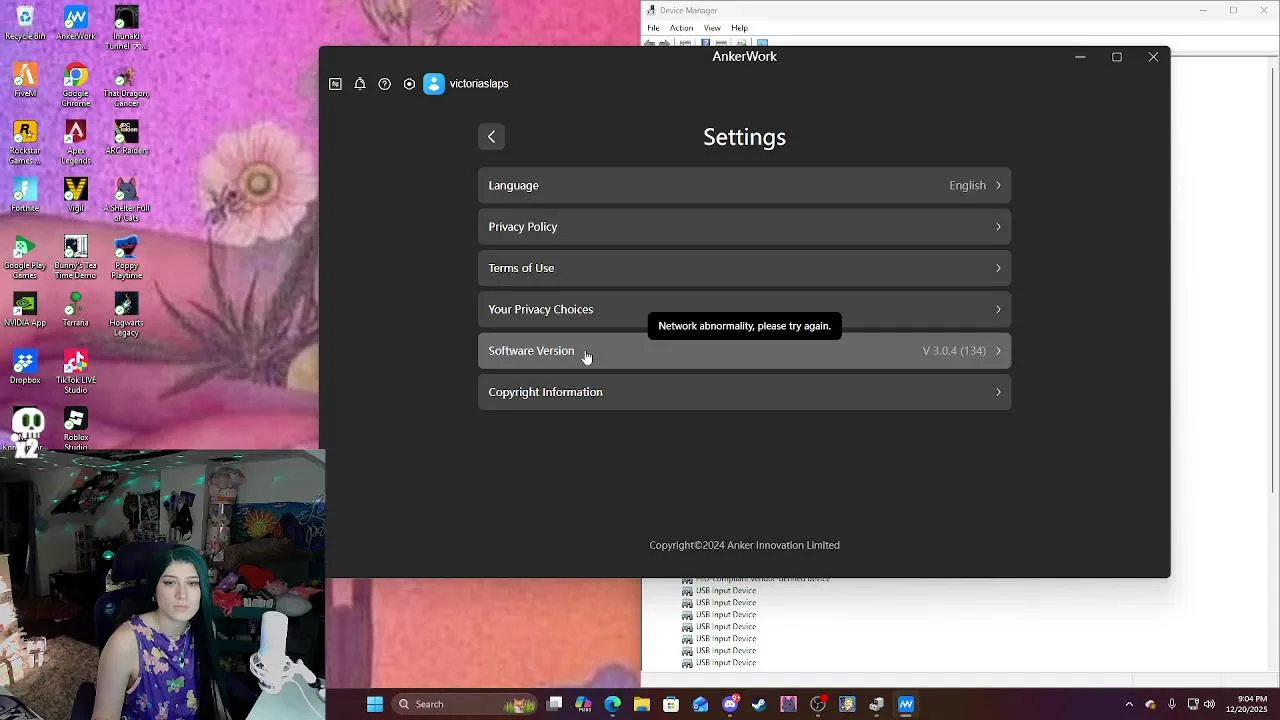Click the V 3.0.4 (134) version number
1280x720 pixels.
coord(954,351)
